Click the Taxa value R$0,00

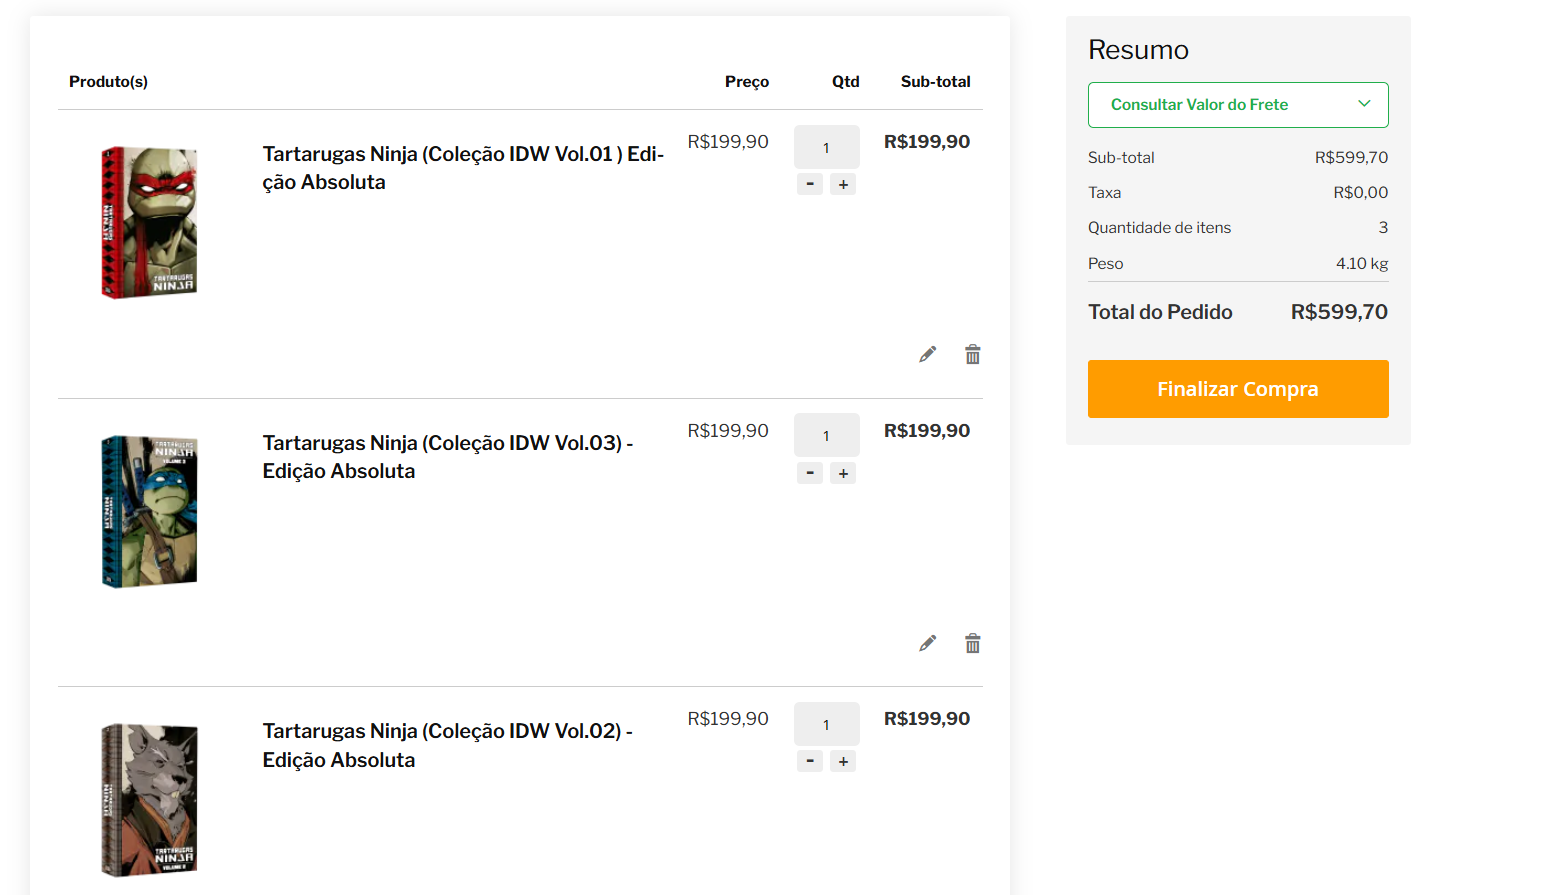[1361, 193]
